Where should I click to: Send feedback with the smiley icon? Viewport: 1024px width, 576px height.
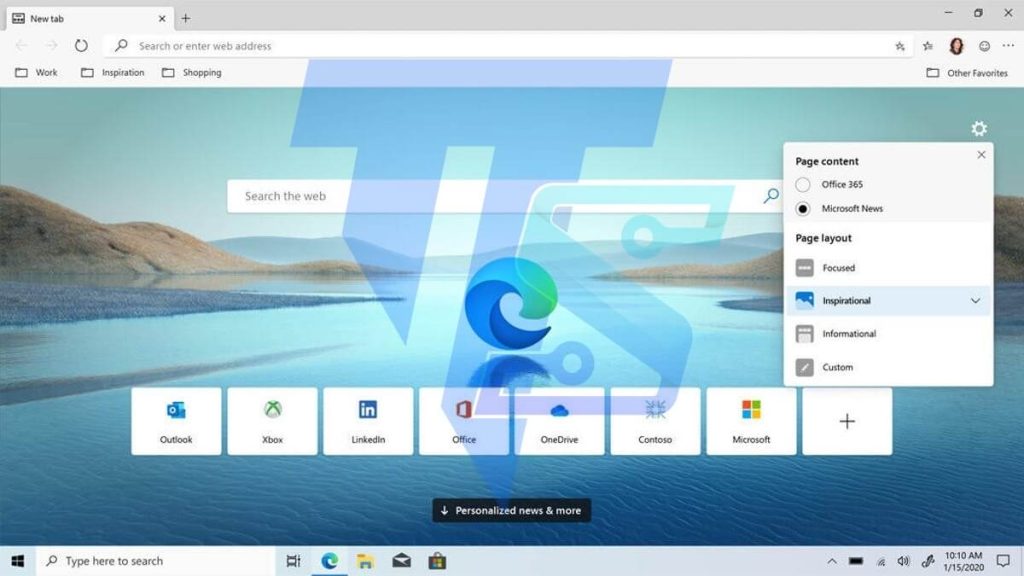[x=984, y=46]
